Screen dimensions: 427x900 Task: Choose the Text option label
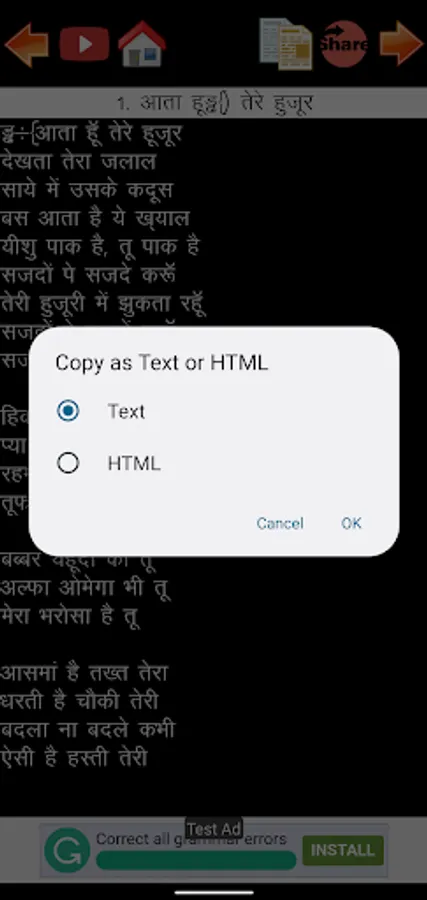pyautogui.click(x=126, y=412)
